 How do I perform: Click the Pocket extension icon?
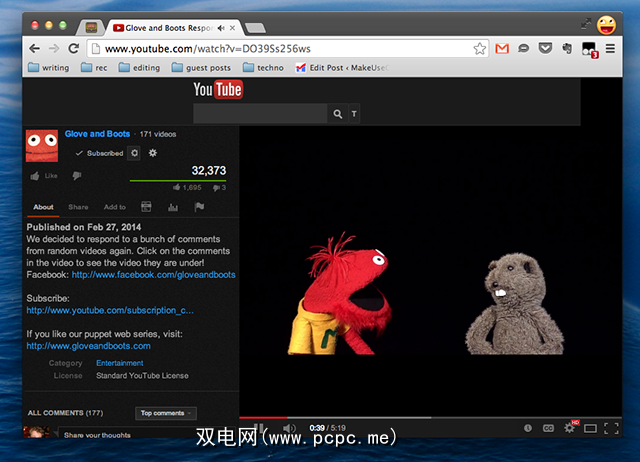[x=545, y=49]
